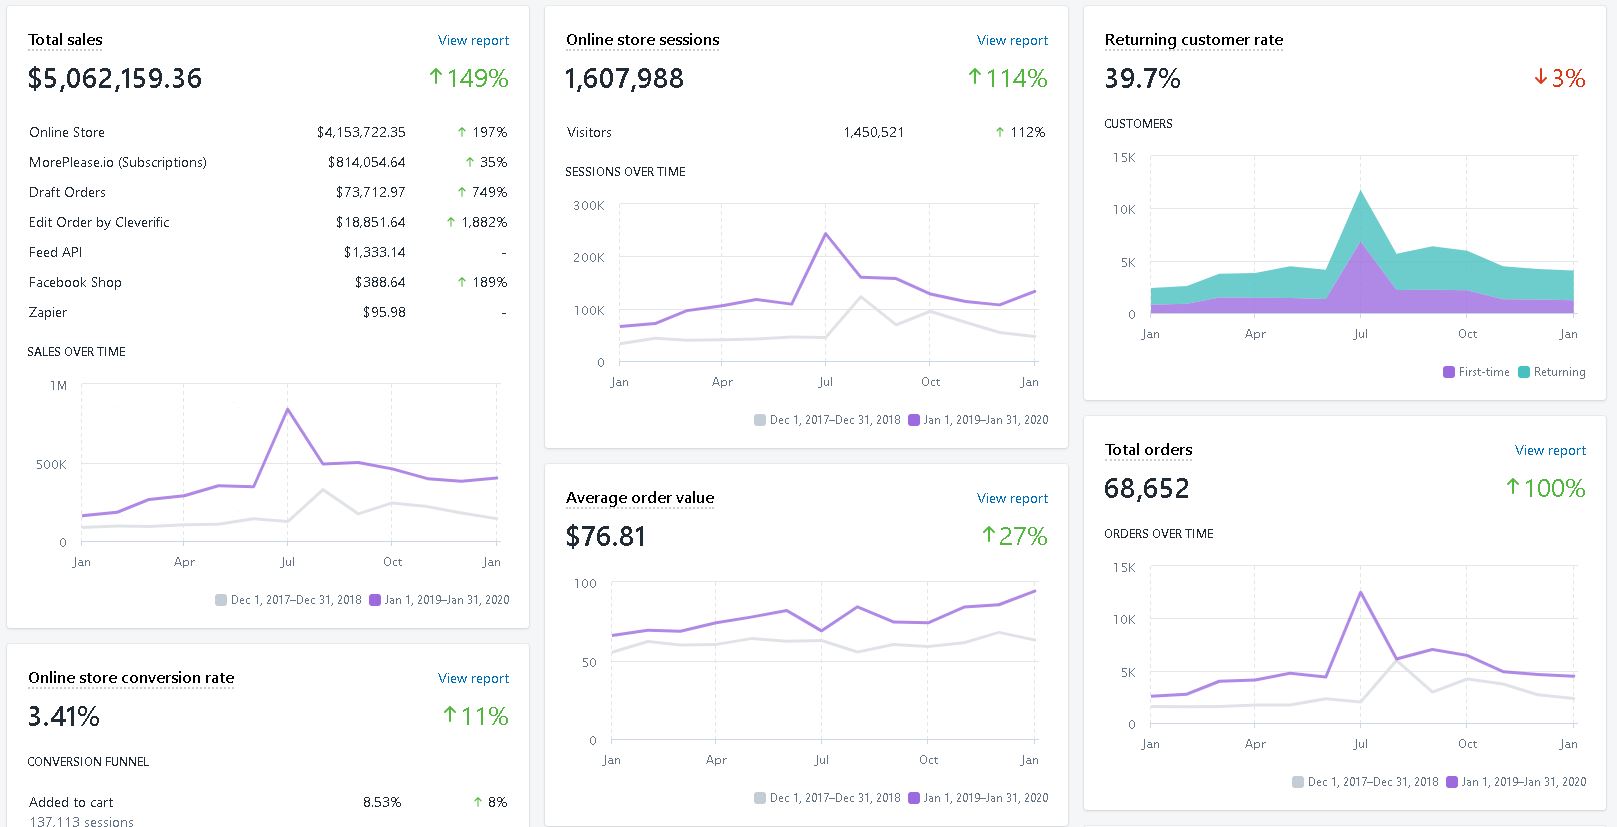Image resolution: width=1617 pixels, height=827 pixels.
Task: Click the up arrow next to Draft Orders 749%
Action: click(x=462, y=192)
